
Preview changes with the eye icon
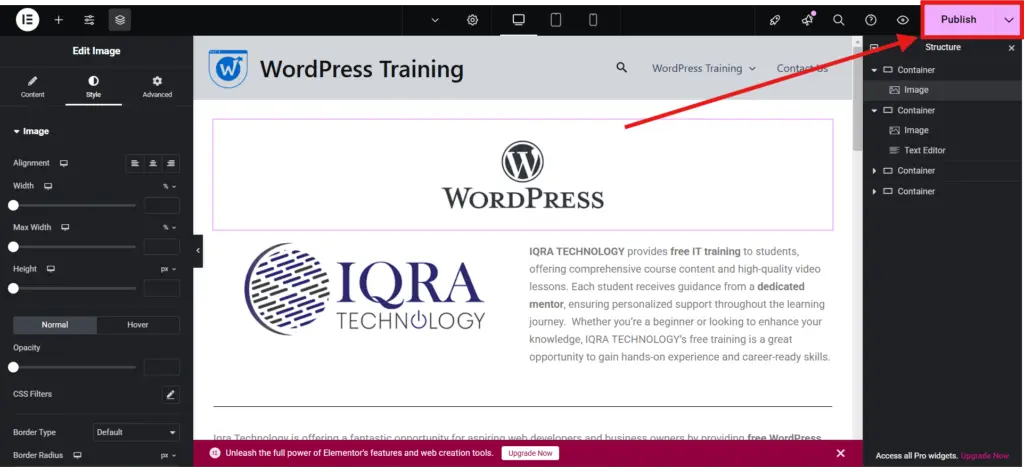pos(903,20)
